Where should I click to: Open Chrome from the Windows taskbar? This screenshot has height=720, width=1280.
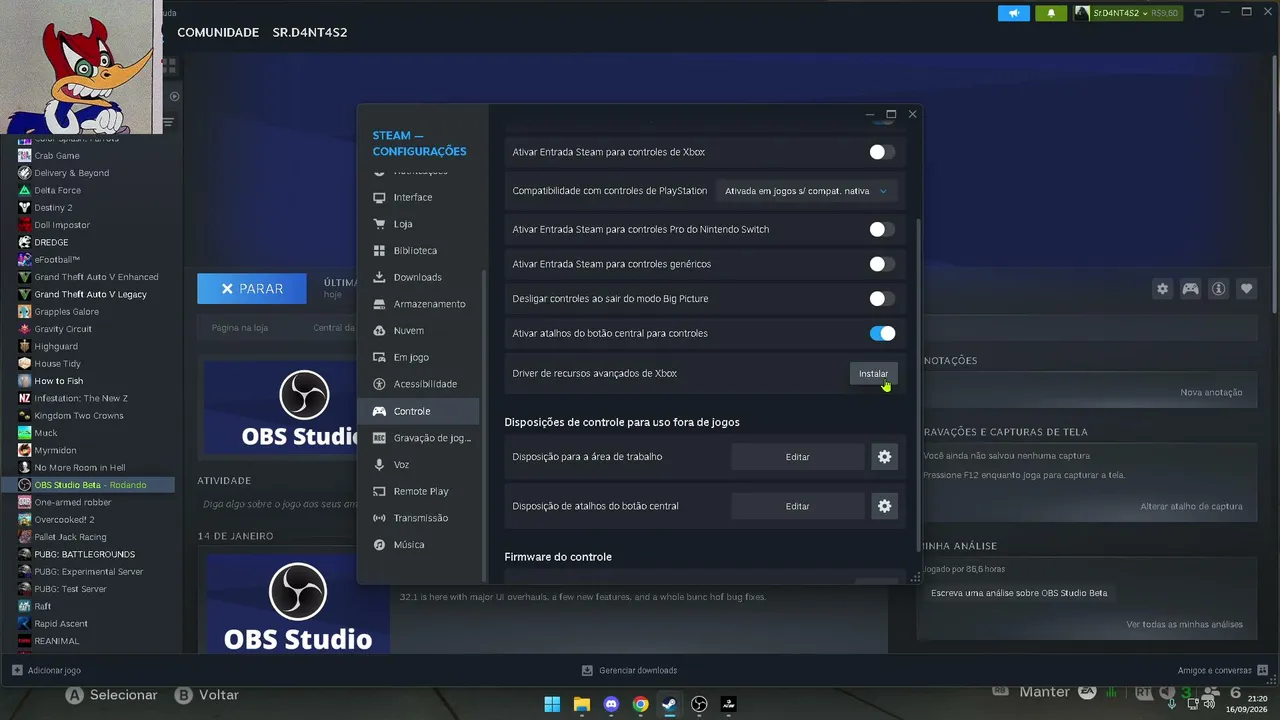pos(640,704)
